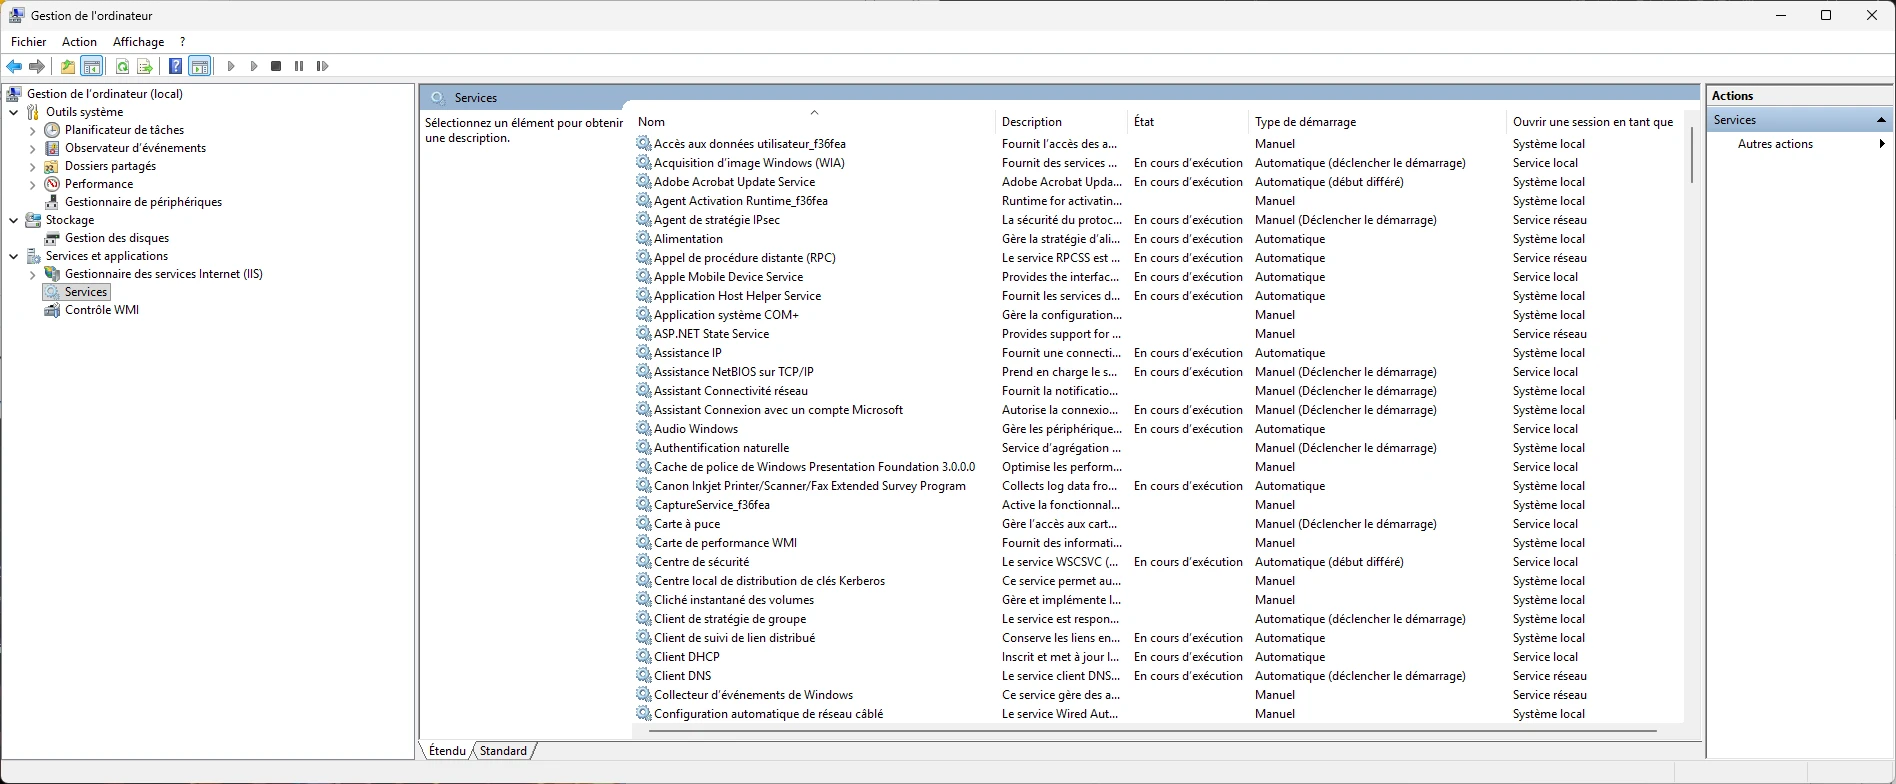The width and height of the screenshot is (1896, 784).
Task: Open the Action menu
Action: (80, 42)
